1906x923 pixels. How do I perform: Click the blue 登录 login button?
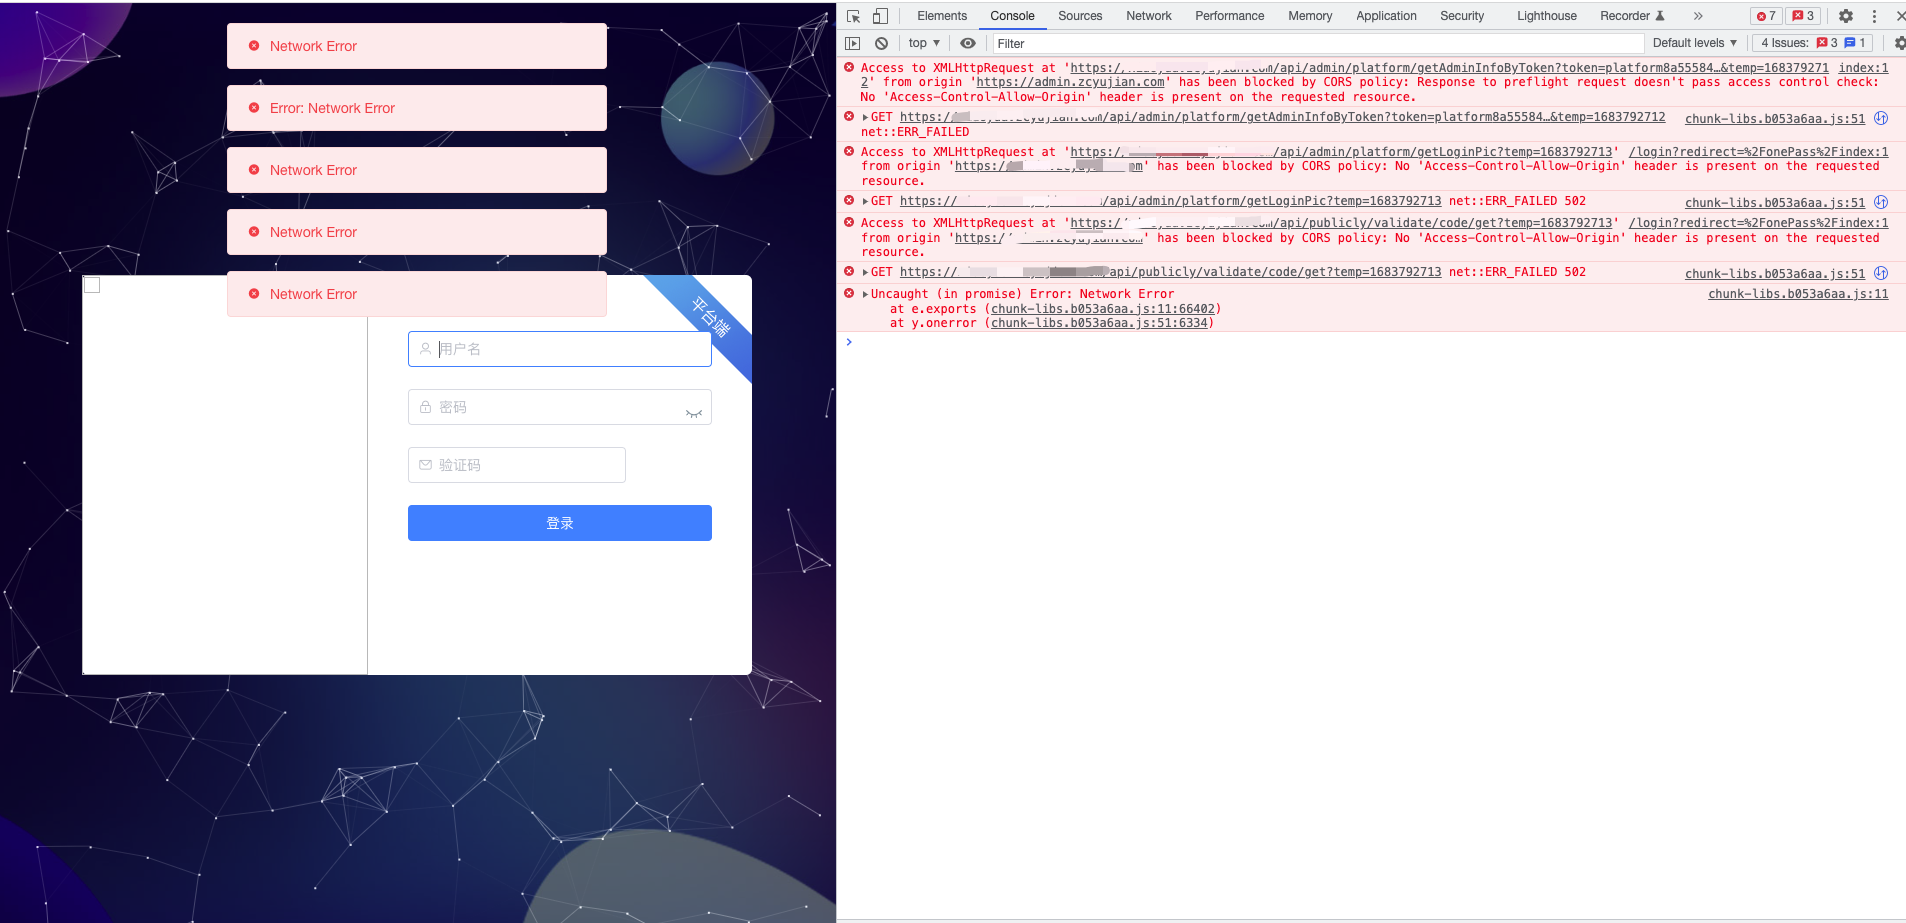560,523
